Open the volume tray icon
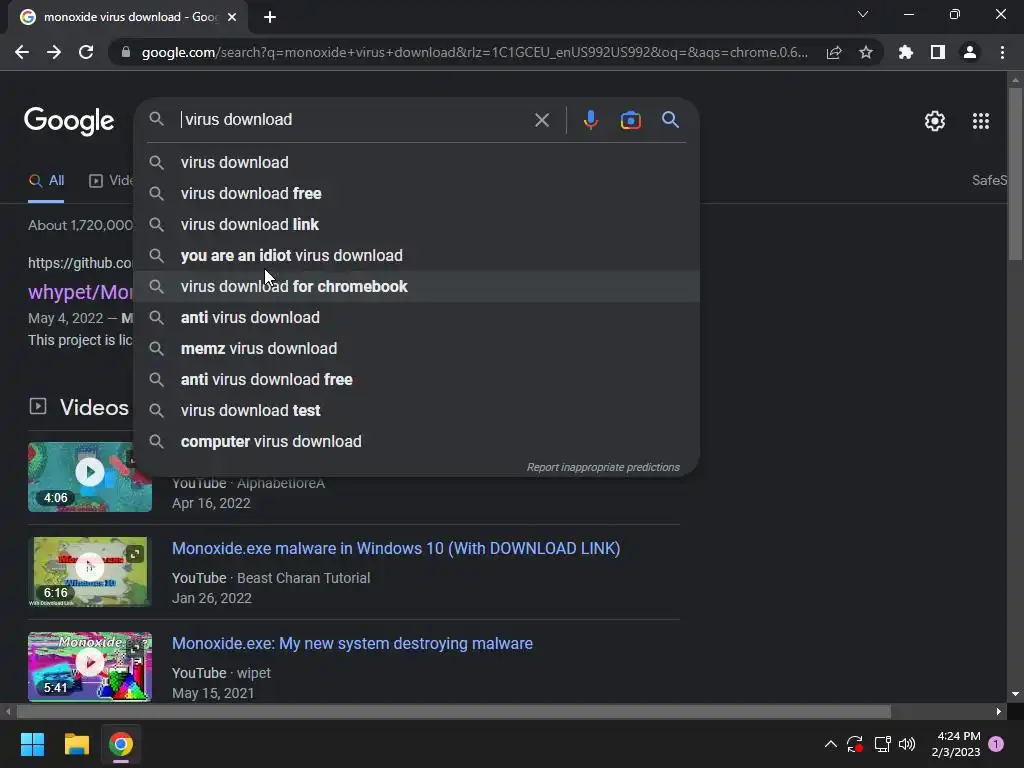The height and width of the screenshot is (768, 1024). tap(907, 744)
